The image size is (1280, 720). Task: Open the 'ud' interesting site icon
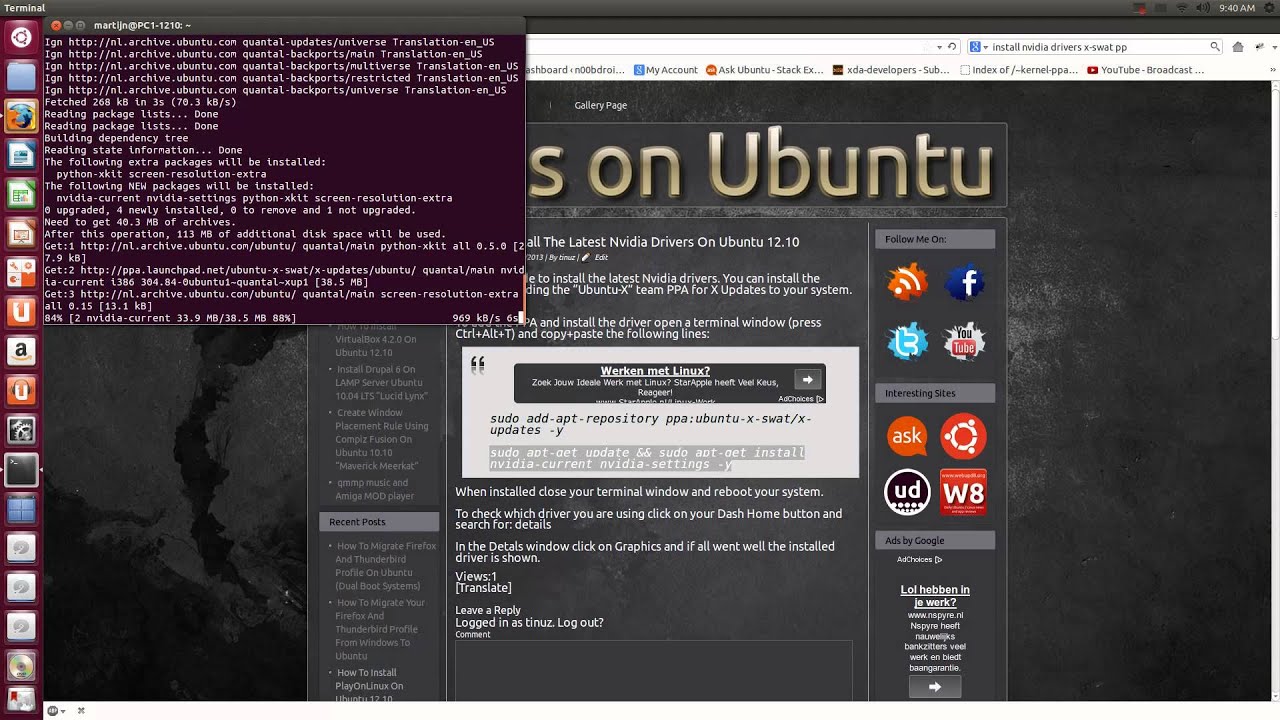pyautogui.click(x=907, y=492)
